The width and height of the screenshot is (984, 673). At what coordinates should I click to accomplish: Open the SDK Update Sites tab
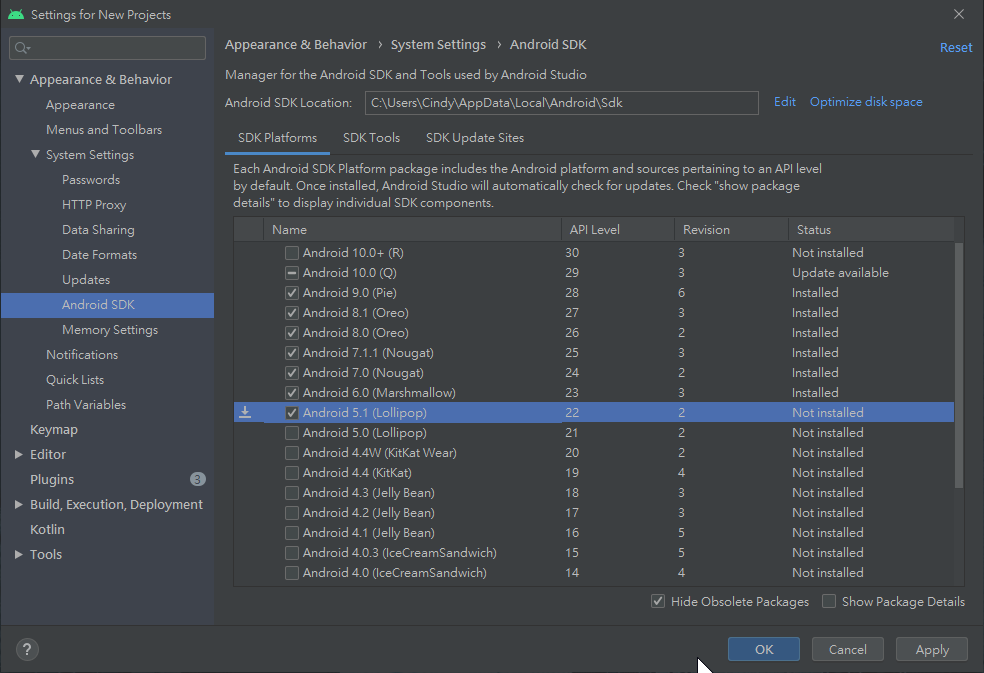(x=475, y=137)
